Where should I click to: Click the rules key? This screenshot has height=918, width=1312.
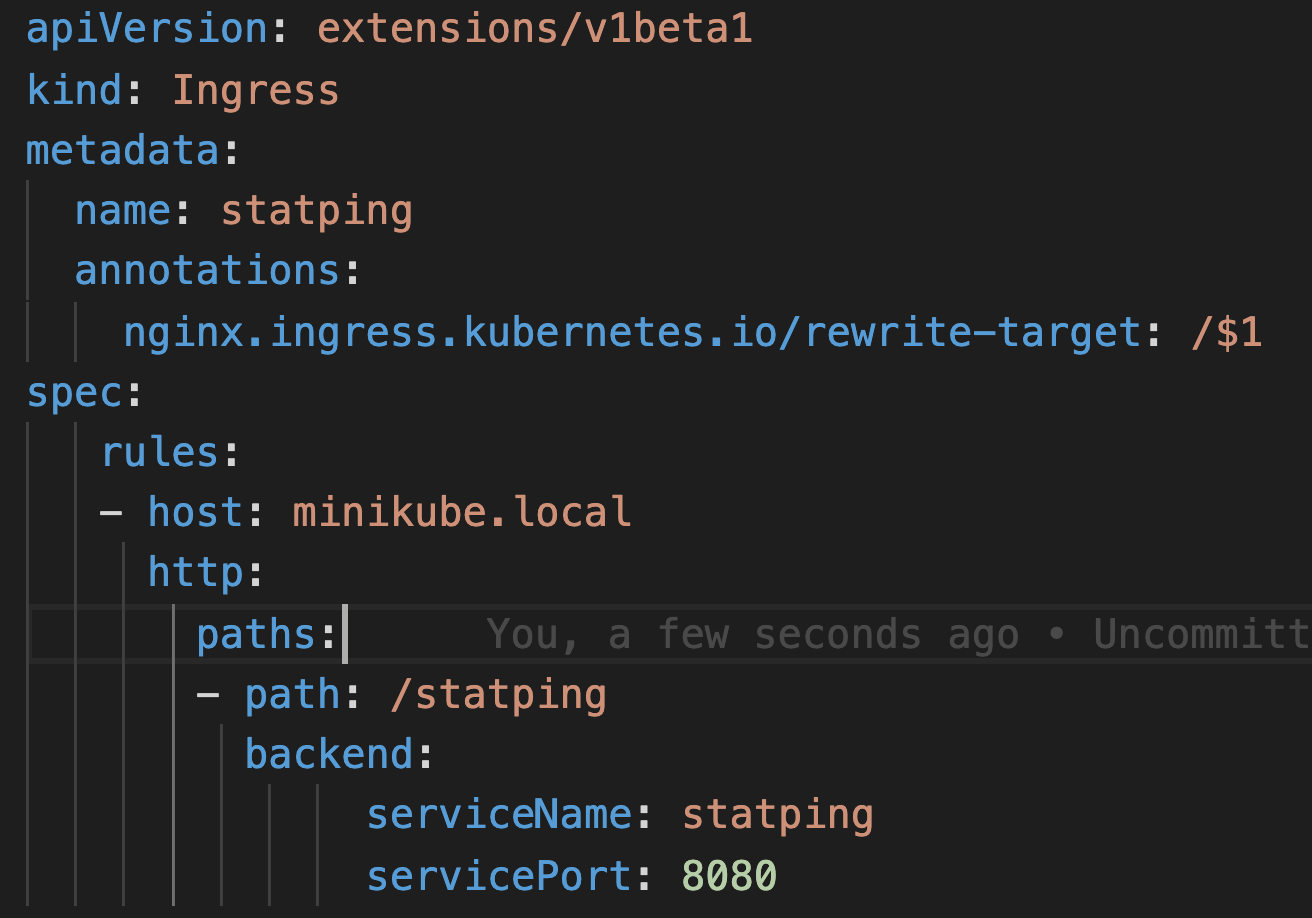pyautogui.click(x=160, y=451)
